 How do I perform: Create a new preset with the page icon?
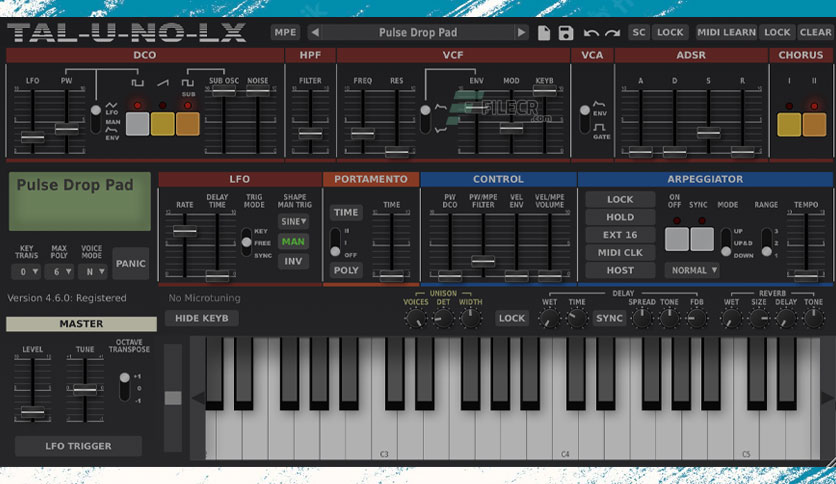click(x=543, y=33)
